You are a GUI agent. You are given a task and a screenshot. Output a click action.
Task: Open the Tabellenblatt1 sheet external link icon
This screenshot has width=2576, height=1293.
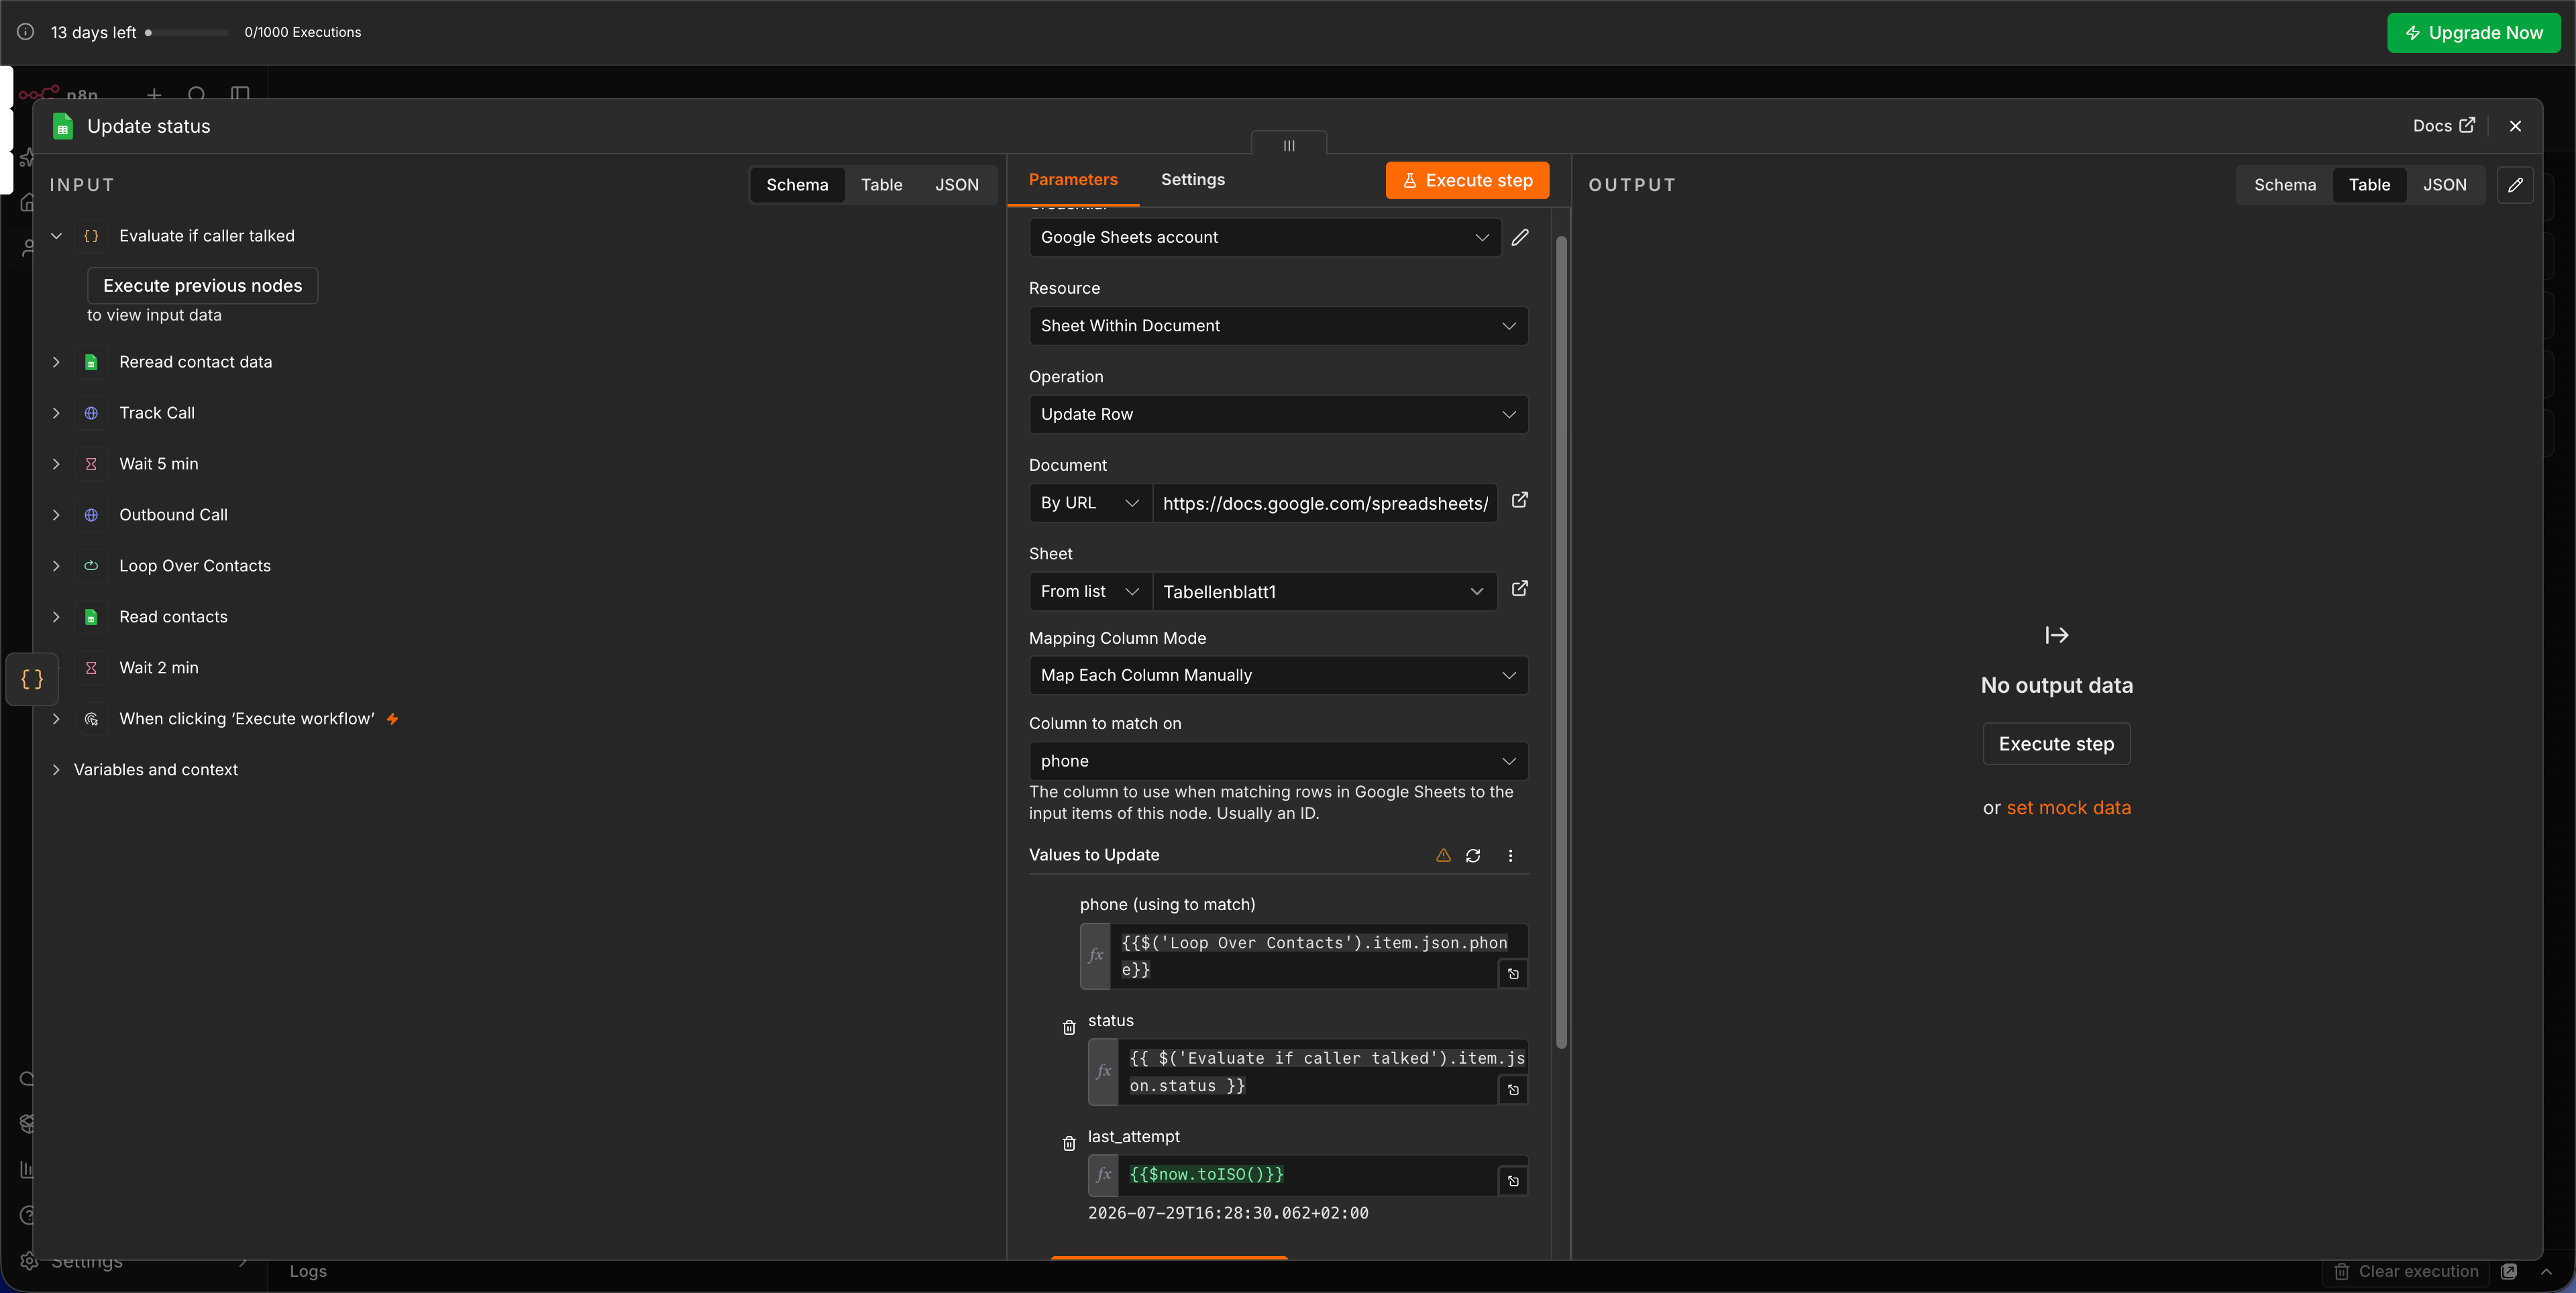click(x=1519, y=589)
